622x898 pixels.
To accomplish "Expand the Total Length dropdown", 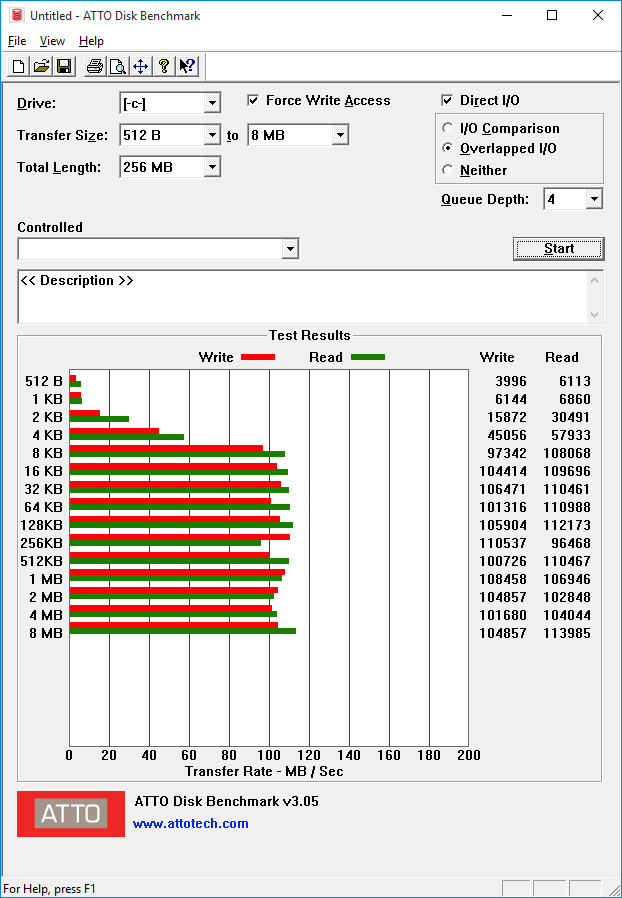I will tap(211, 168).
